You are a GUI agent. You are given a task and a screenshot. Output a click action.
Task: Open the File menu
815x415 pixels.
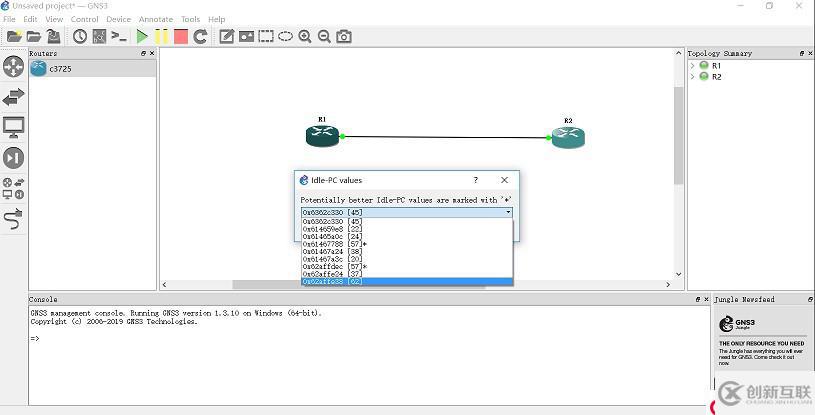9,19
